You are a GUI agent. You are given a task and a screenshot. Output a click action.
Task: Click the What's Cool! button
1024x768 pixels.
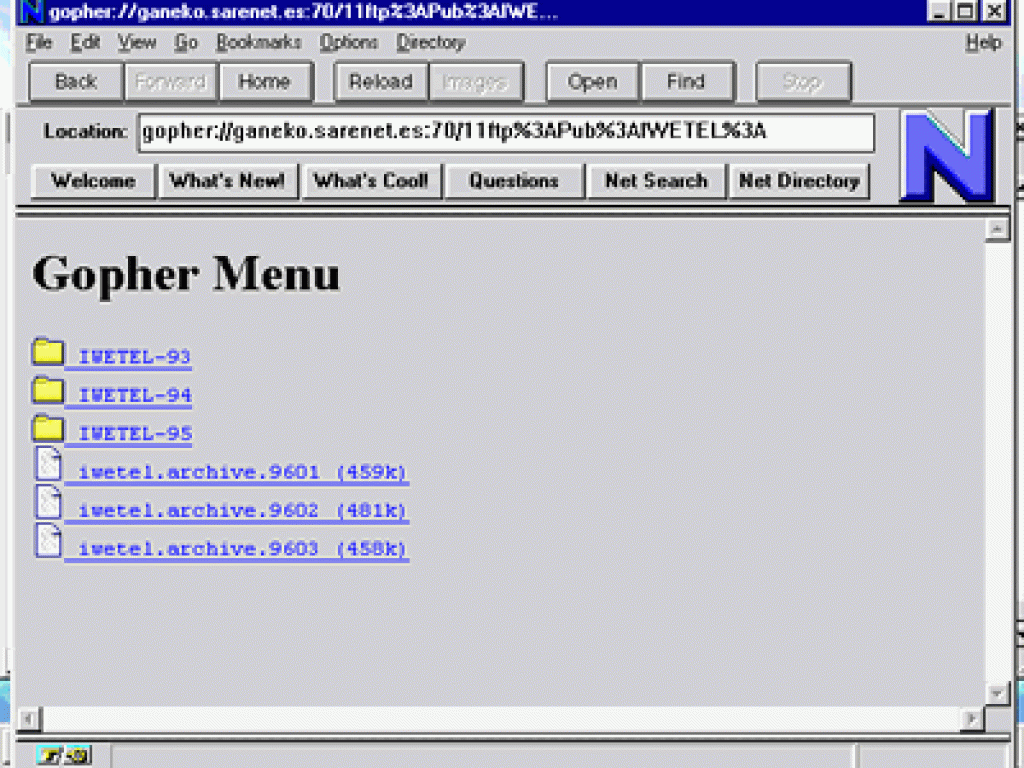tap(372, 181)
